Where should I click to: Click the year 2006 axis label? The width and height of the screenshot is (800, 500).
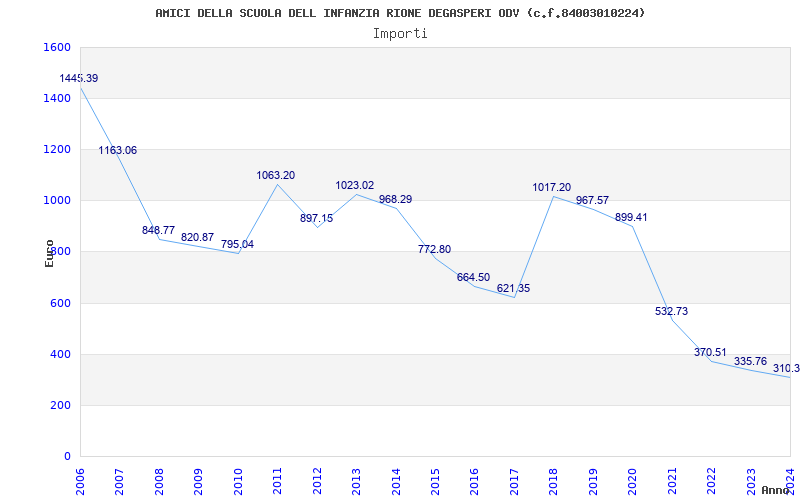80,481
